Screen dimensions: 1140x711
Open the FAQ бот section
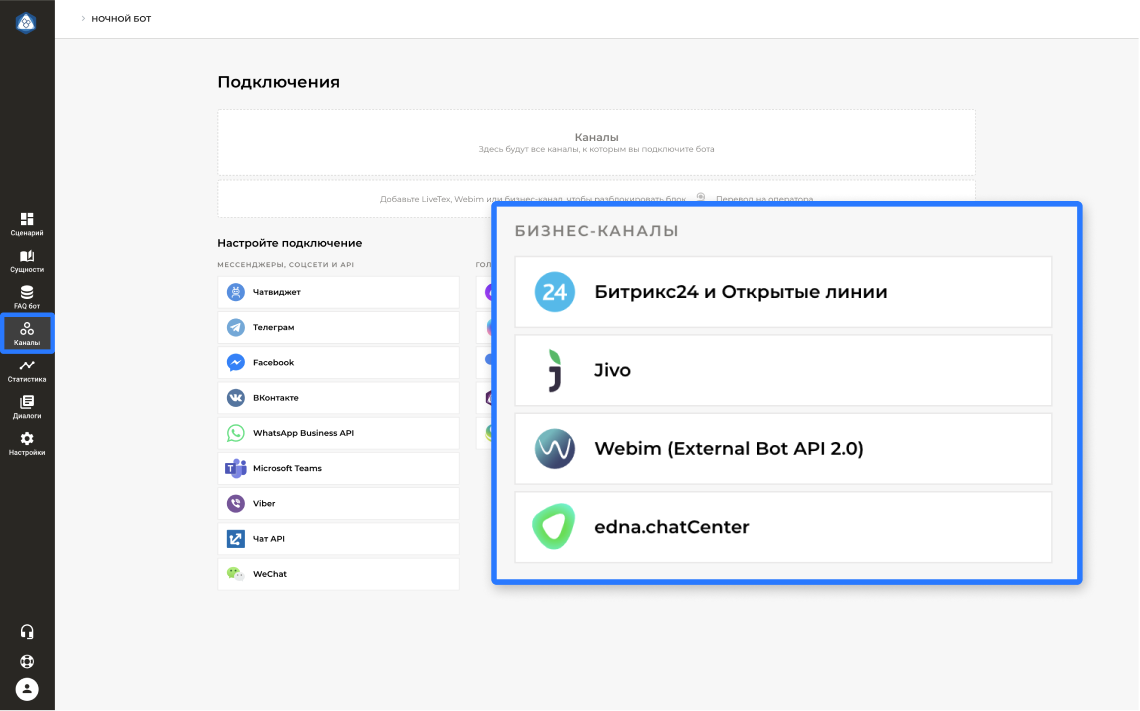pos(27,297)
